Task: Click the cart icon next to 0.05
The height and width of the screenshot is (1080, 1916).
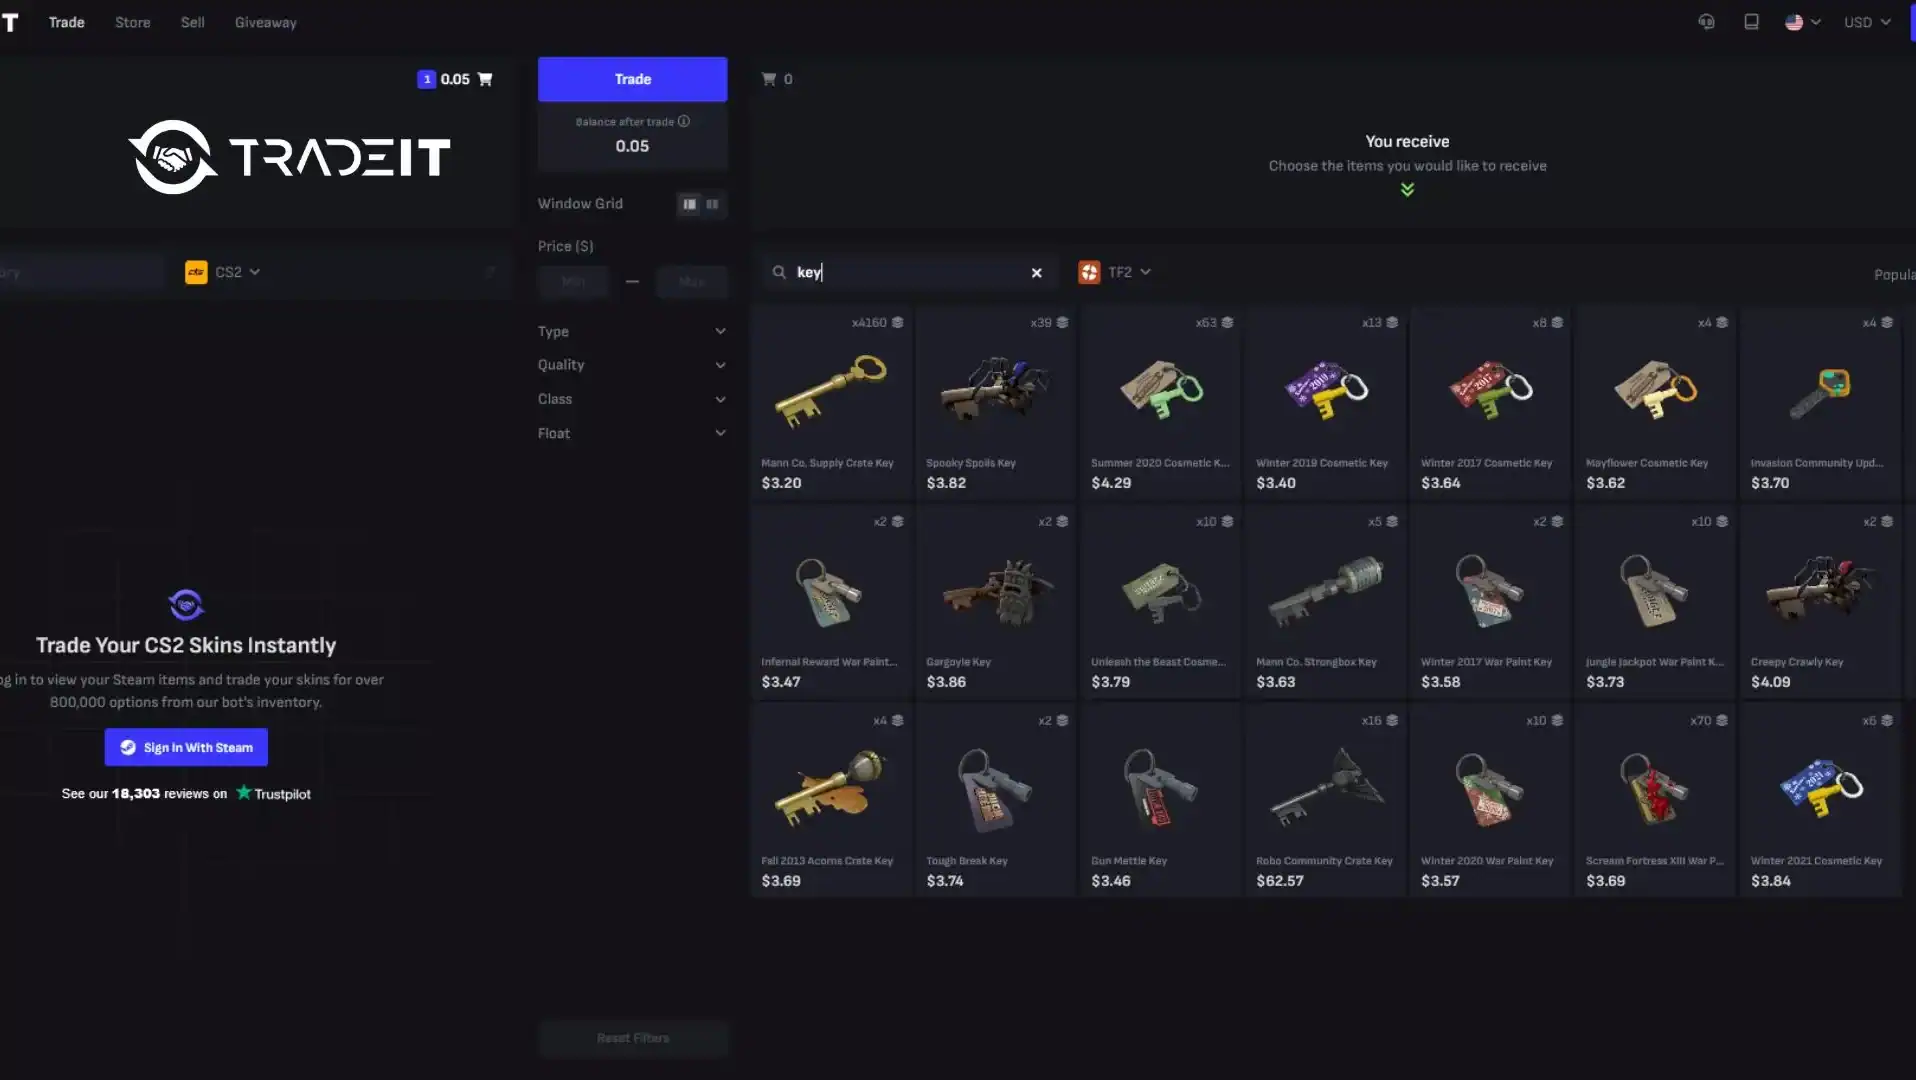Action: click(485, 79)
